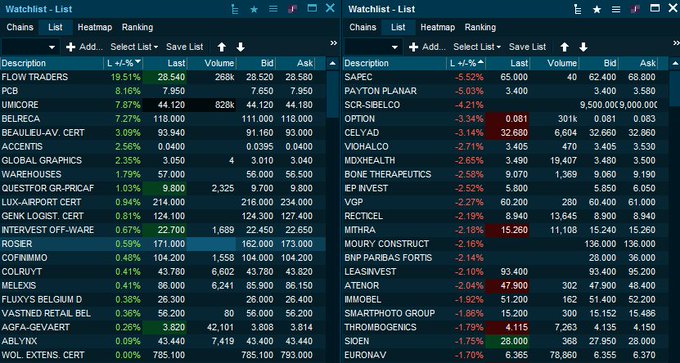The image size is (680, 363).
Task: Expand hidden toolbar items chevron in right Watchlist
Action: point(676,43)
